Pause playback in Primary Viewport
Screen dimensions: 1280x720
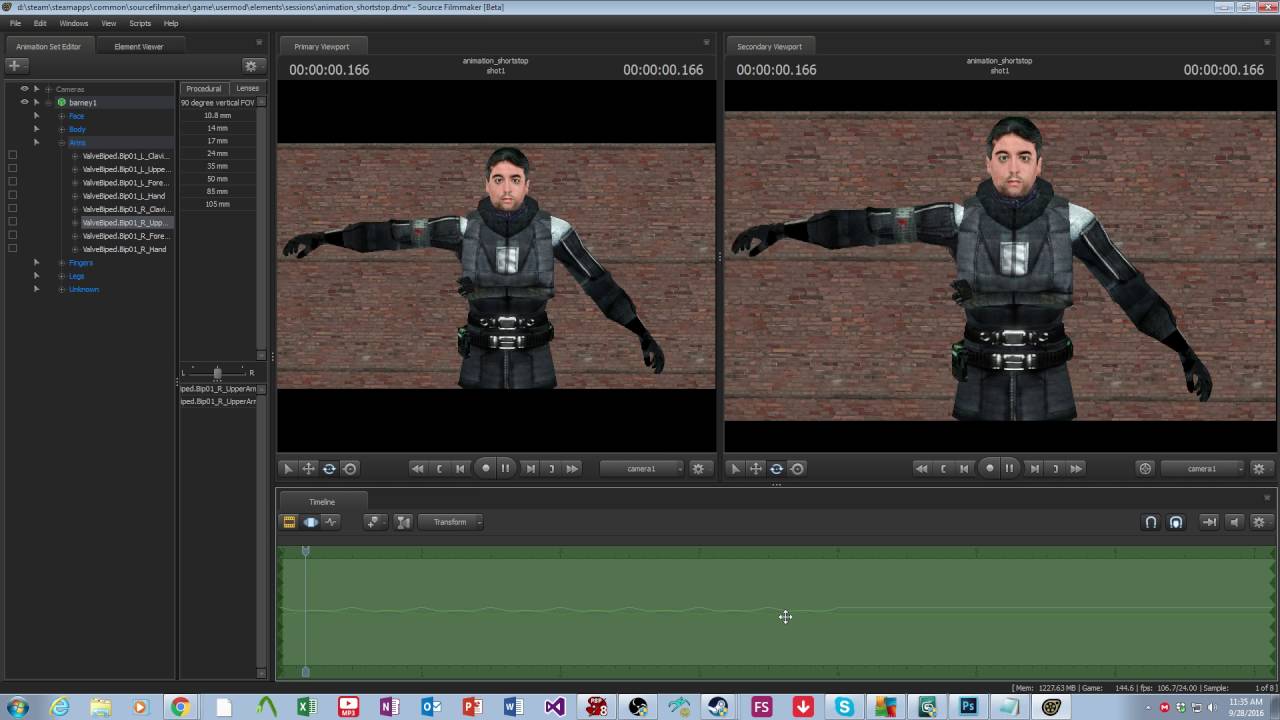(506, 468)
